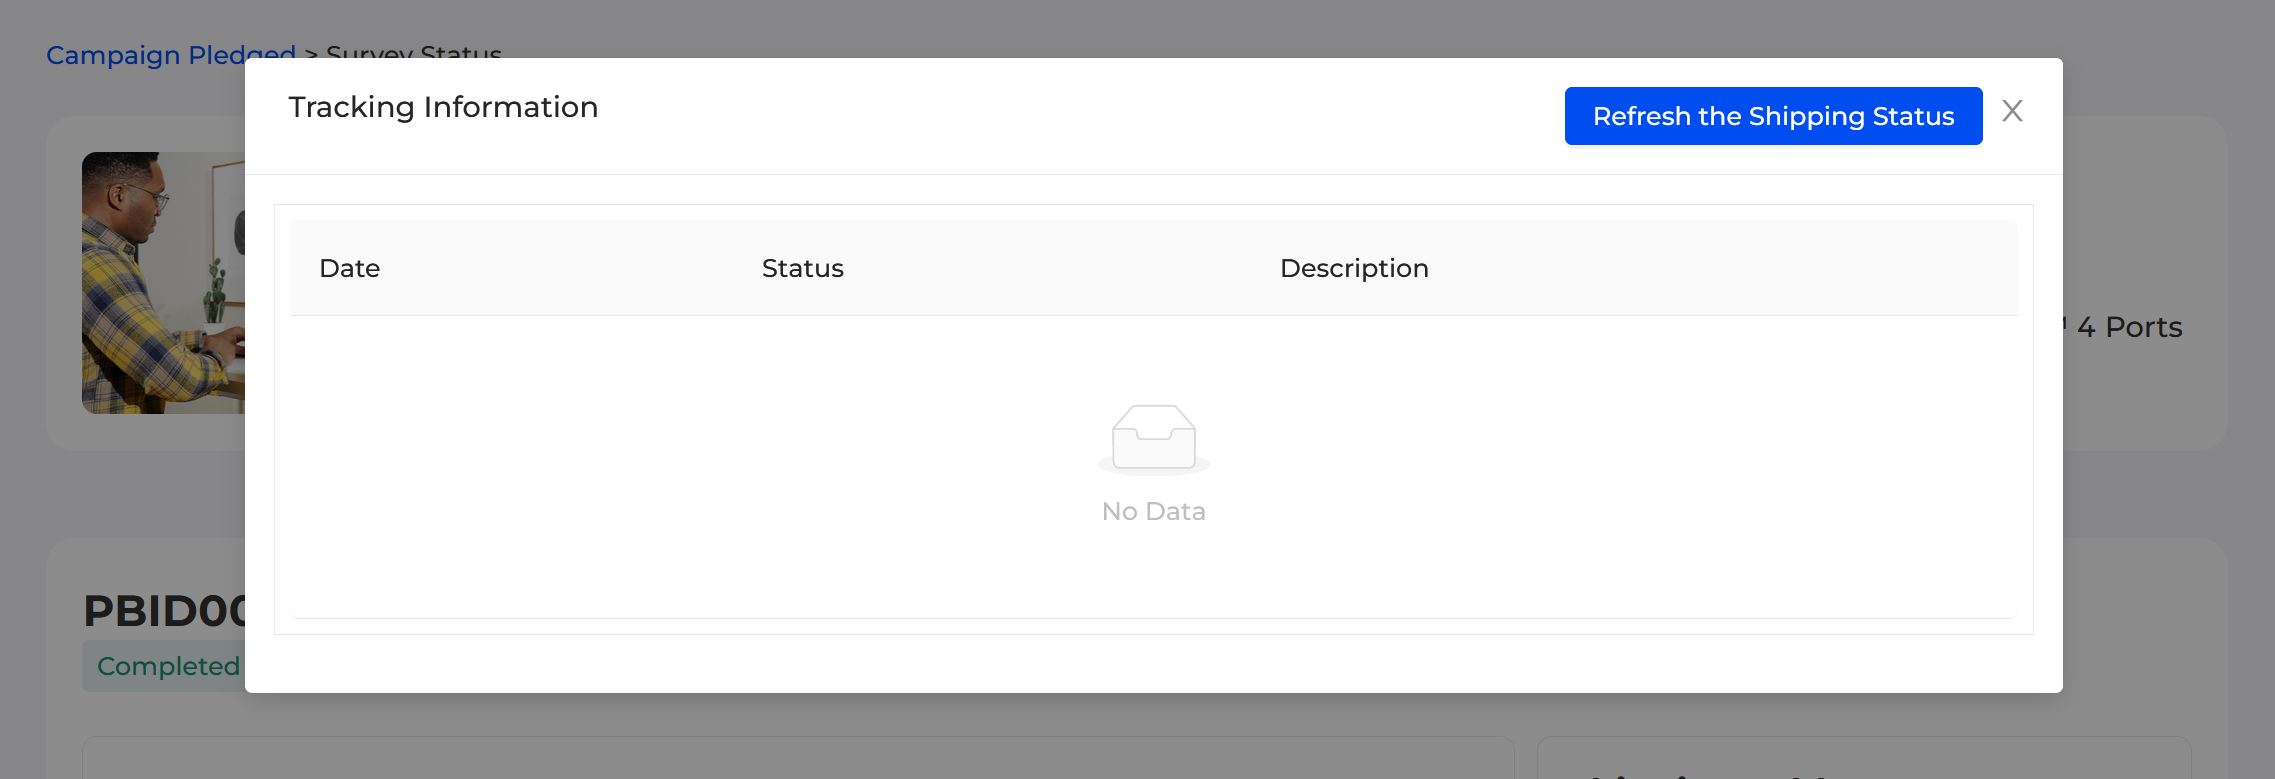Click the bottom-right card behind the dialog

point(1864,758)
